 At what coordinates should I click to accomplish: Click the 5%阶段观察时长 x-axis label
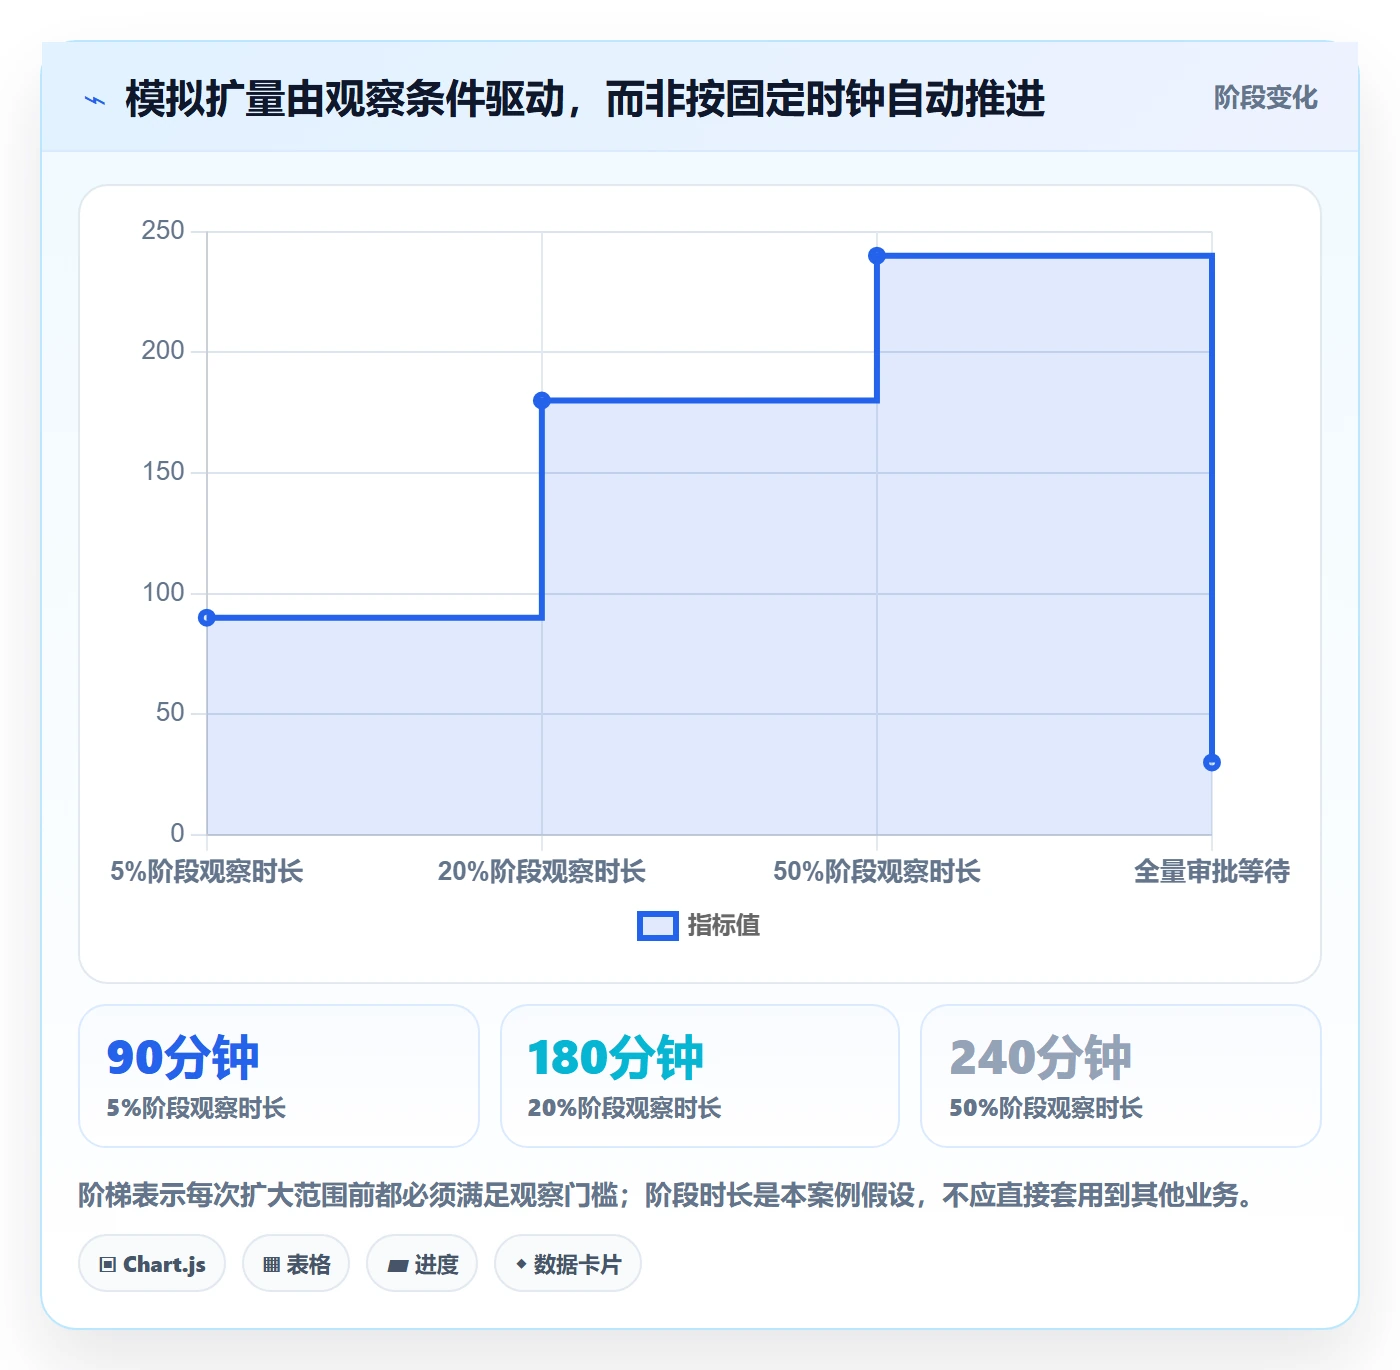pos(207,872)
